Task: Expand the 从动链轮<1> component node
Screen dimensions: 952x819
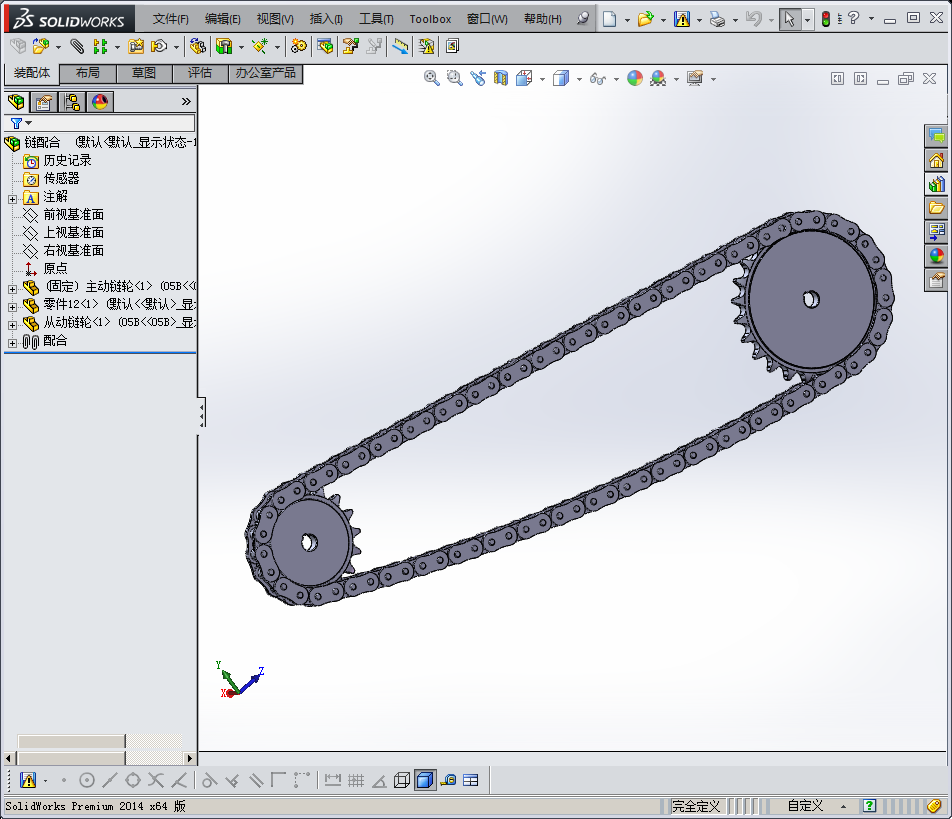Action: [12, 324]
